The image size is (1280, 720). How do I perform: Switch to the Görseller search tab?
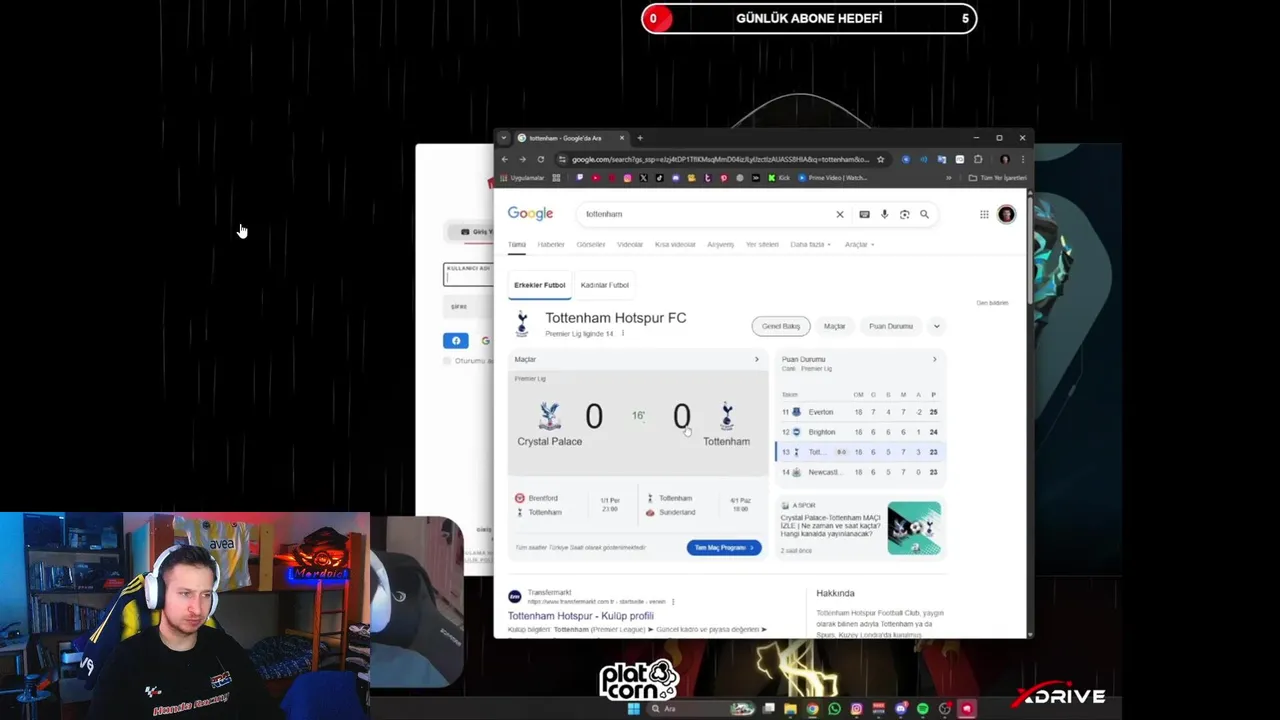click(x=590, y=244)
